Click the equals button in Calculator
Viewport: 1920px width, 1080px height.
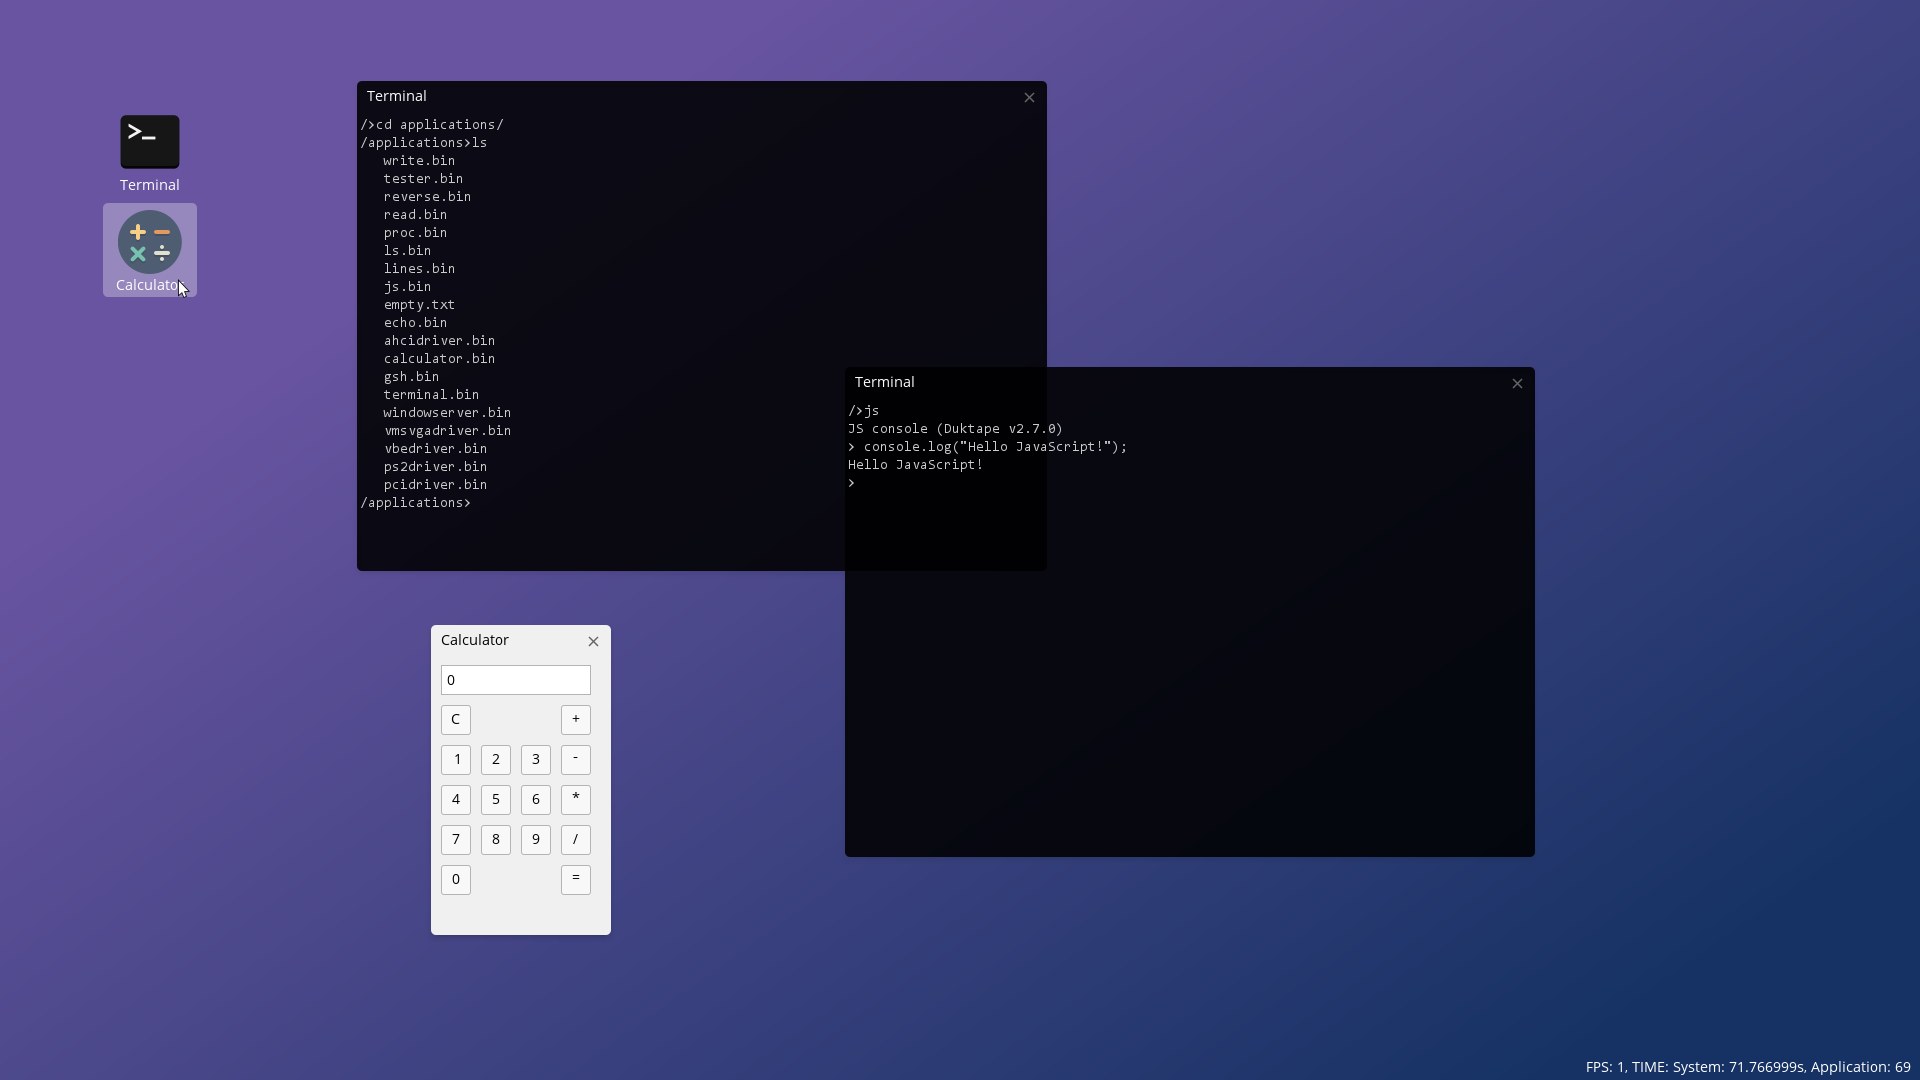576,880
